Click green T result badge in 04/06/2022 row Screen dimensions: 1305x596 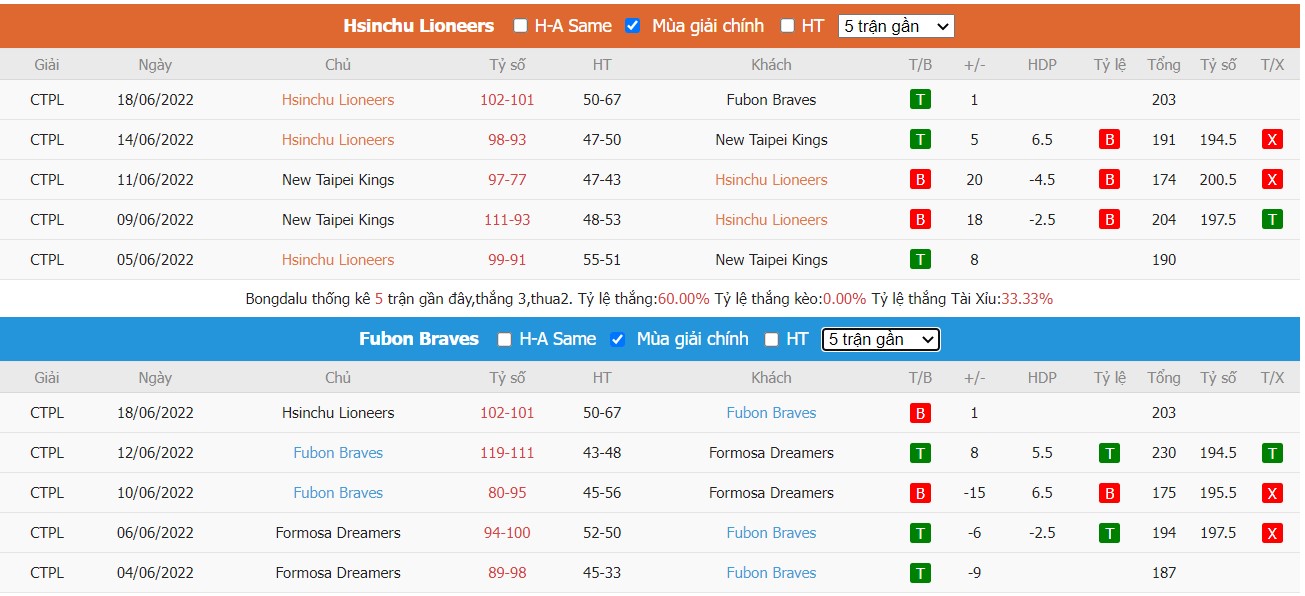click(920, 573)
